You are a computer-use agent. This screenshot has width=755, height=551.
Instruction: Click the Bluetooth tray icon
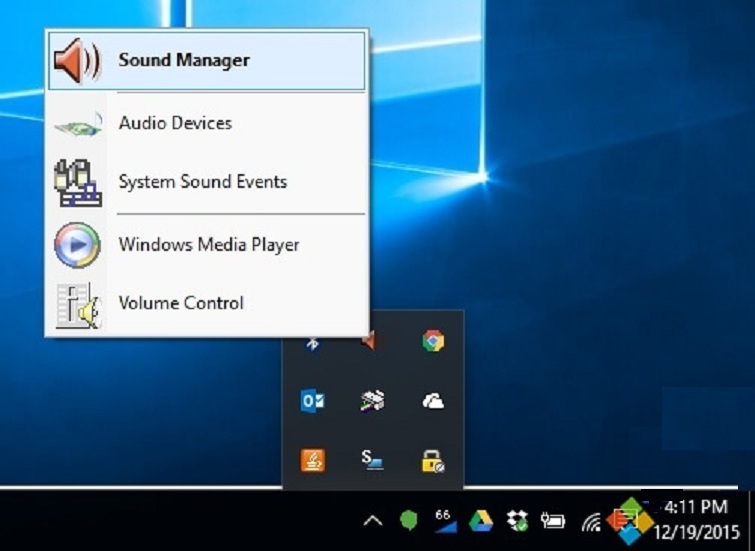pos(312,343)
